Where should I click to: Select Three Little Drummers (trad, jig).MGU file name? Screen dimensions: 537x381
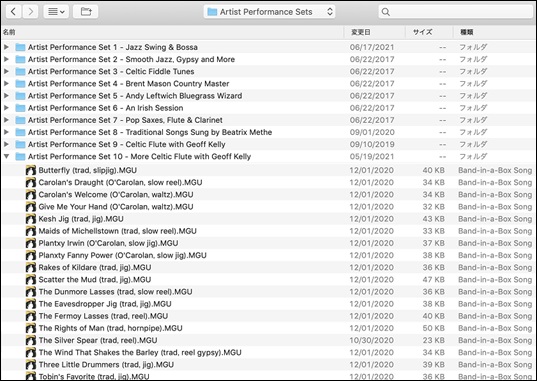(x=106, y=365)
